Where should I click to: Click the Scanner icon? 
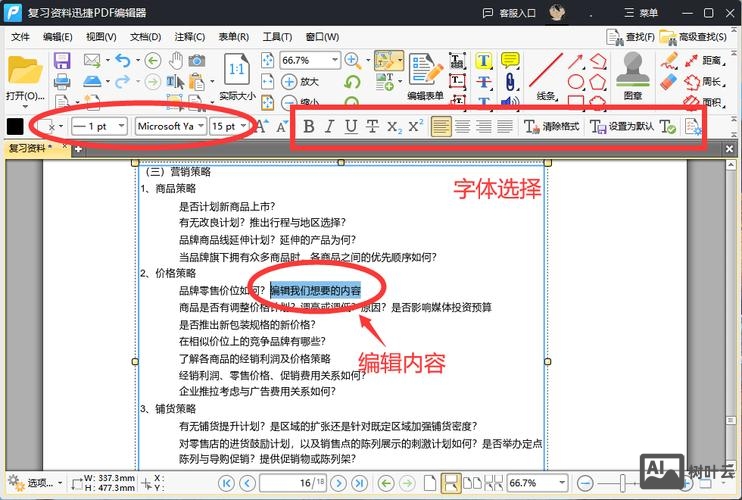[x=92, y=82]
